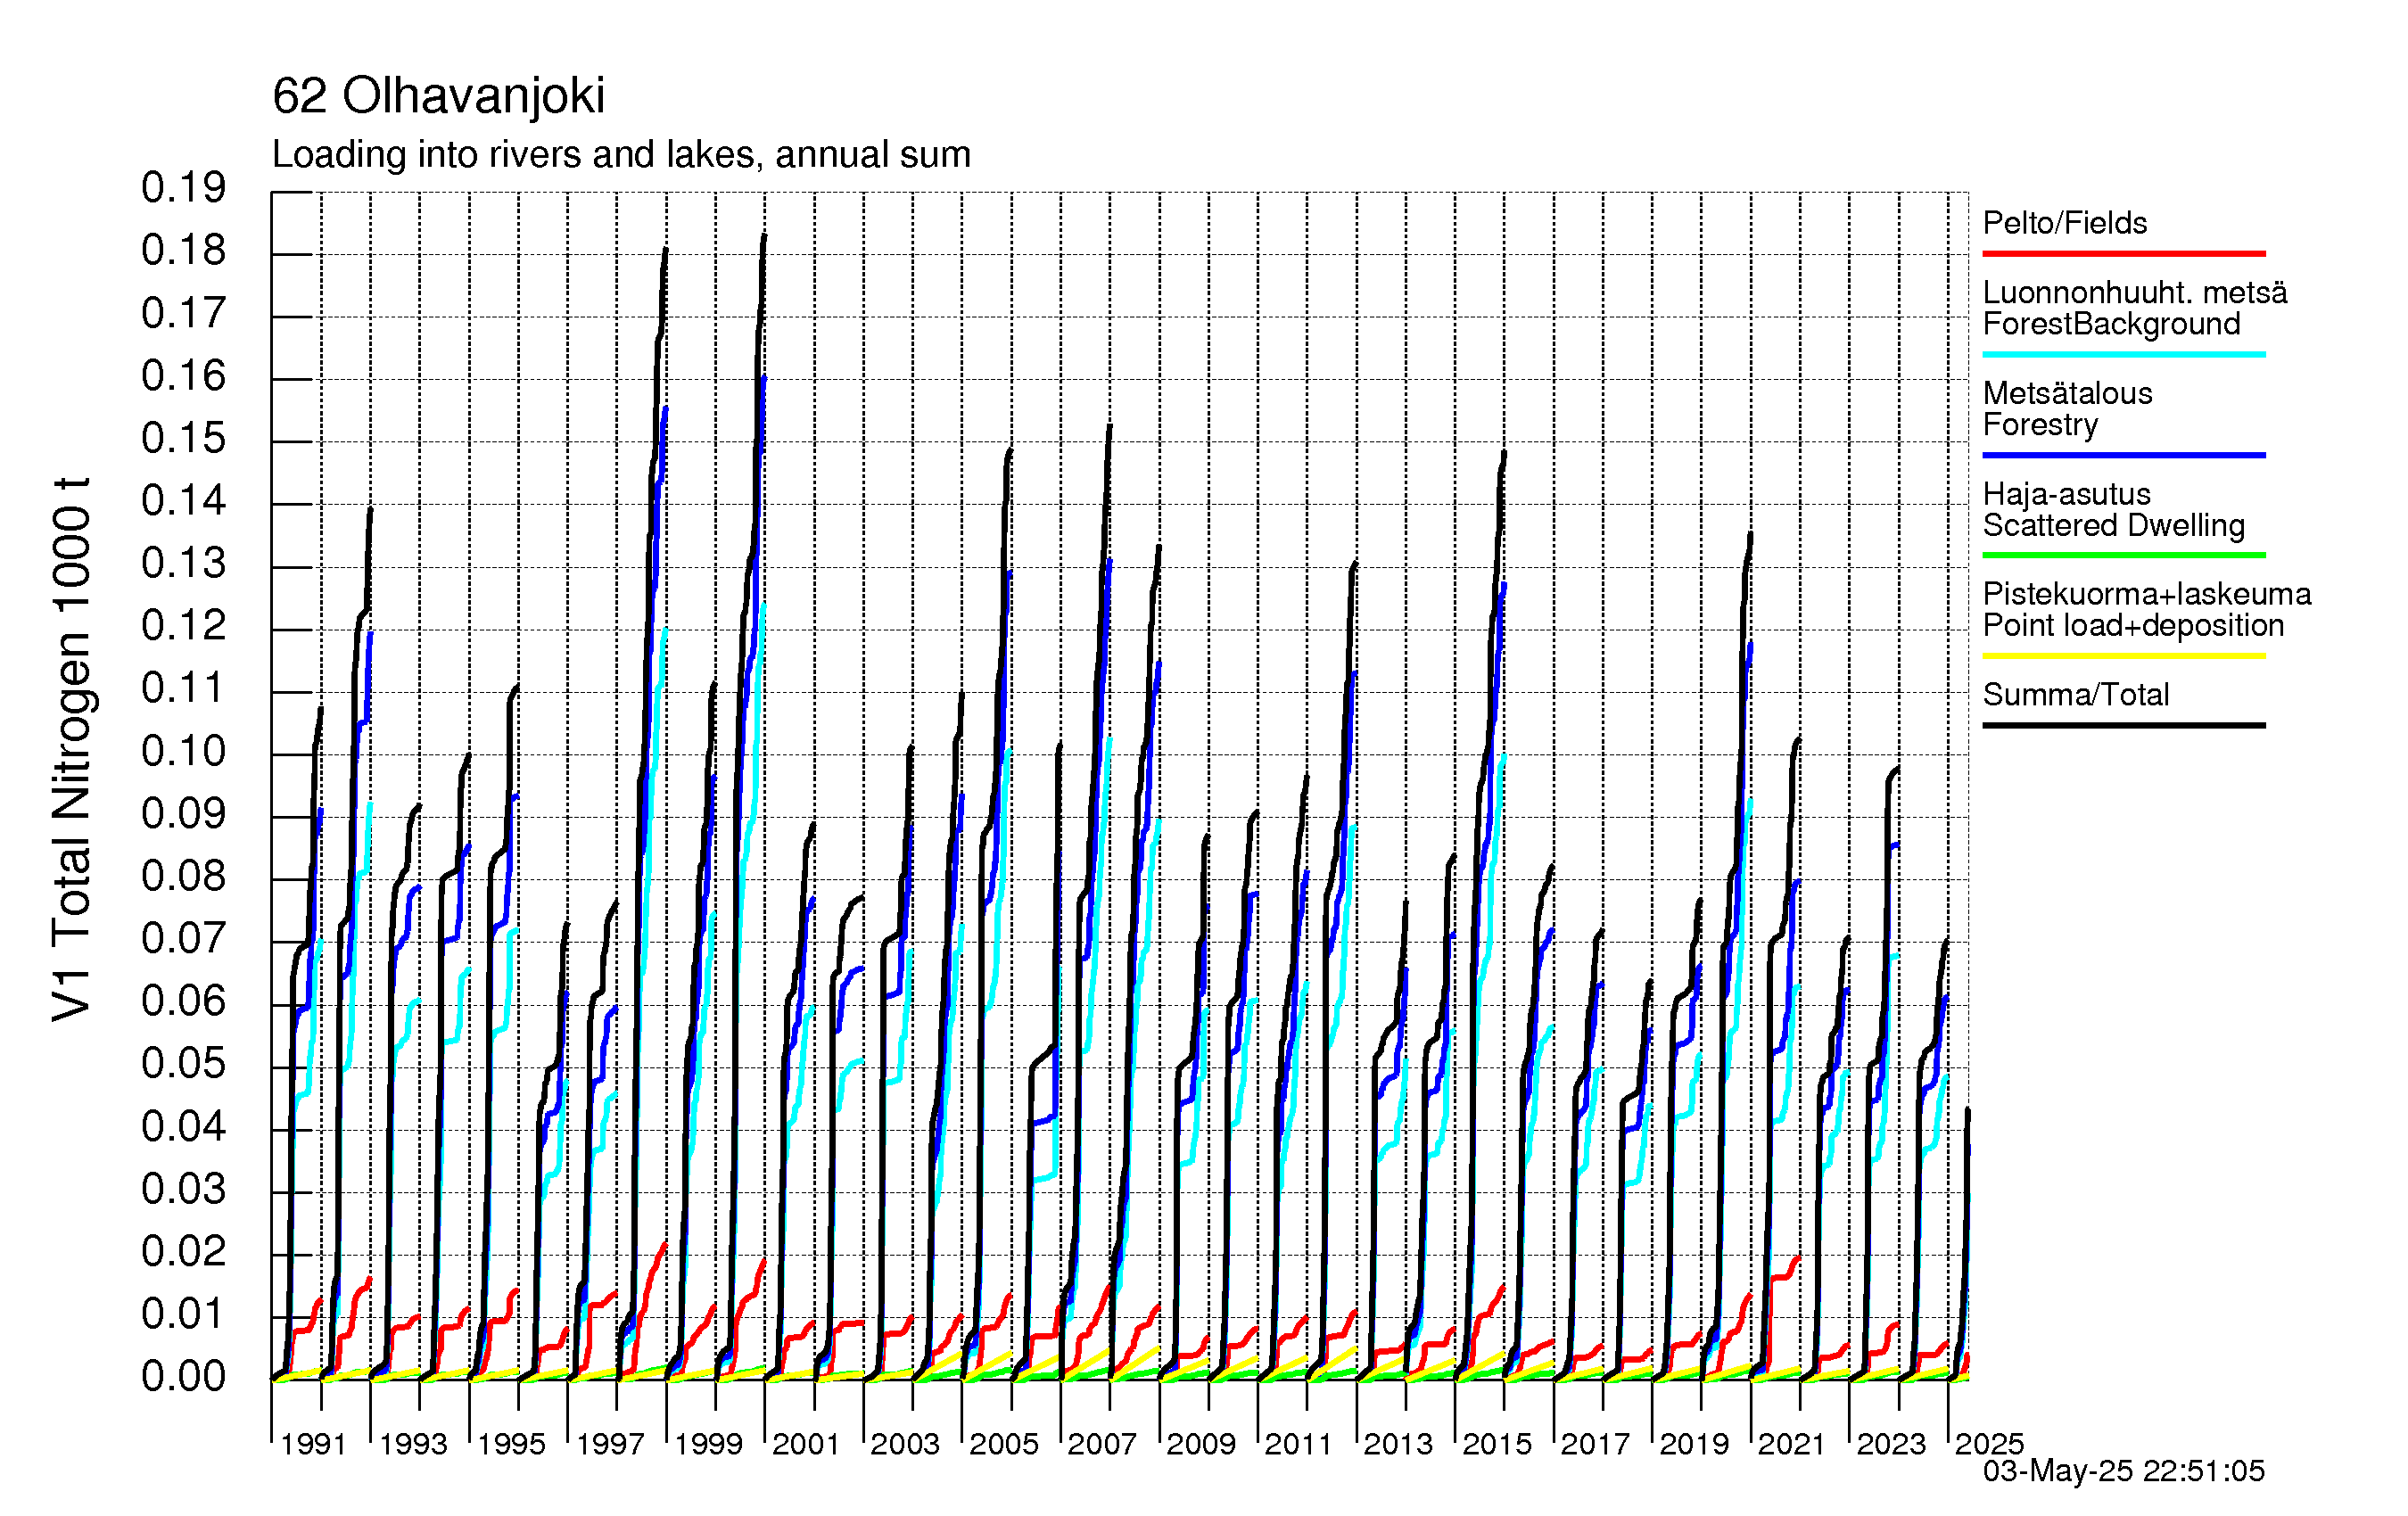Click the green Scattered Dwelling legend line
Viewport: 2408px width, 1516px height.
coord(2123,555)
